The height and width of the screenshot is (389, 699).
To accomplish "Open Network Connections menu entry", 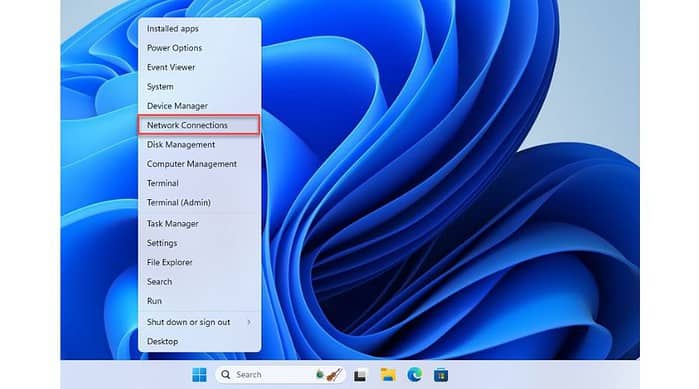I will pos(199,125).
